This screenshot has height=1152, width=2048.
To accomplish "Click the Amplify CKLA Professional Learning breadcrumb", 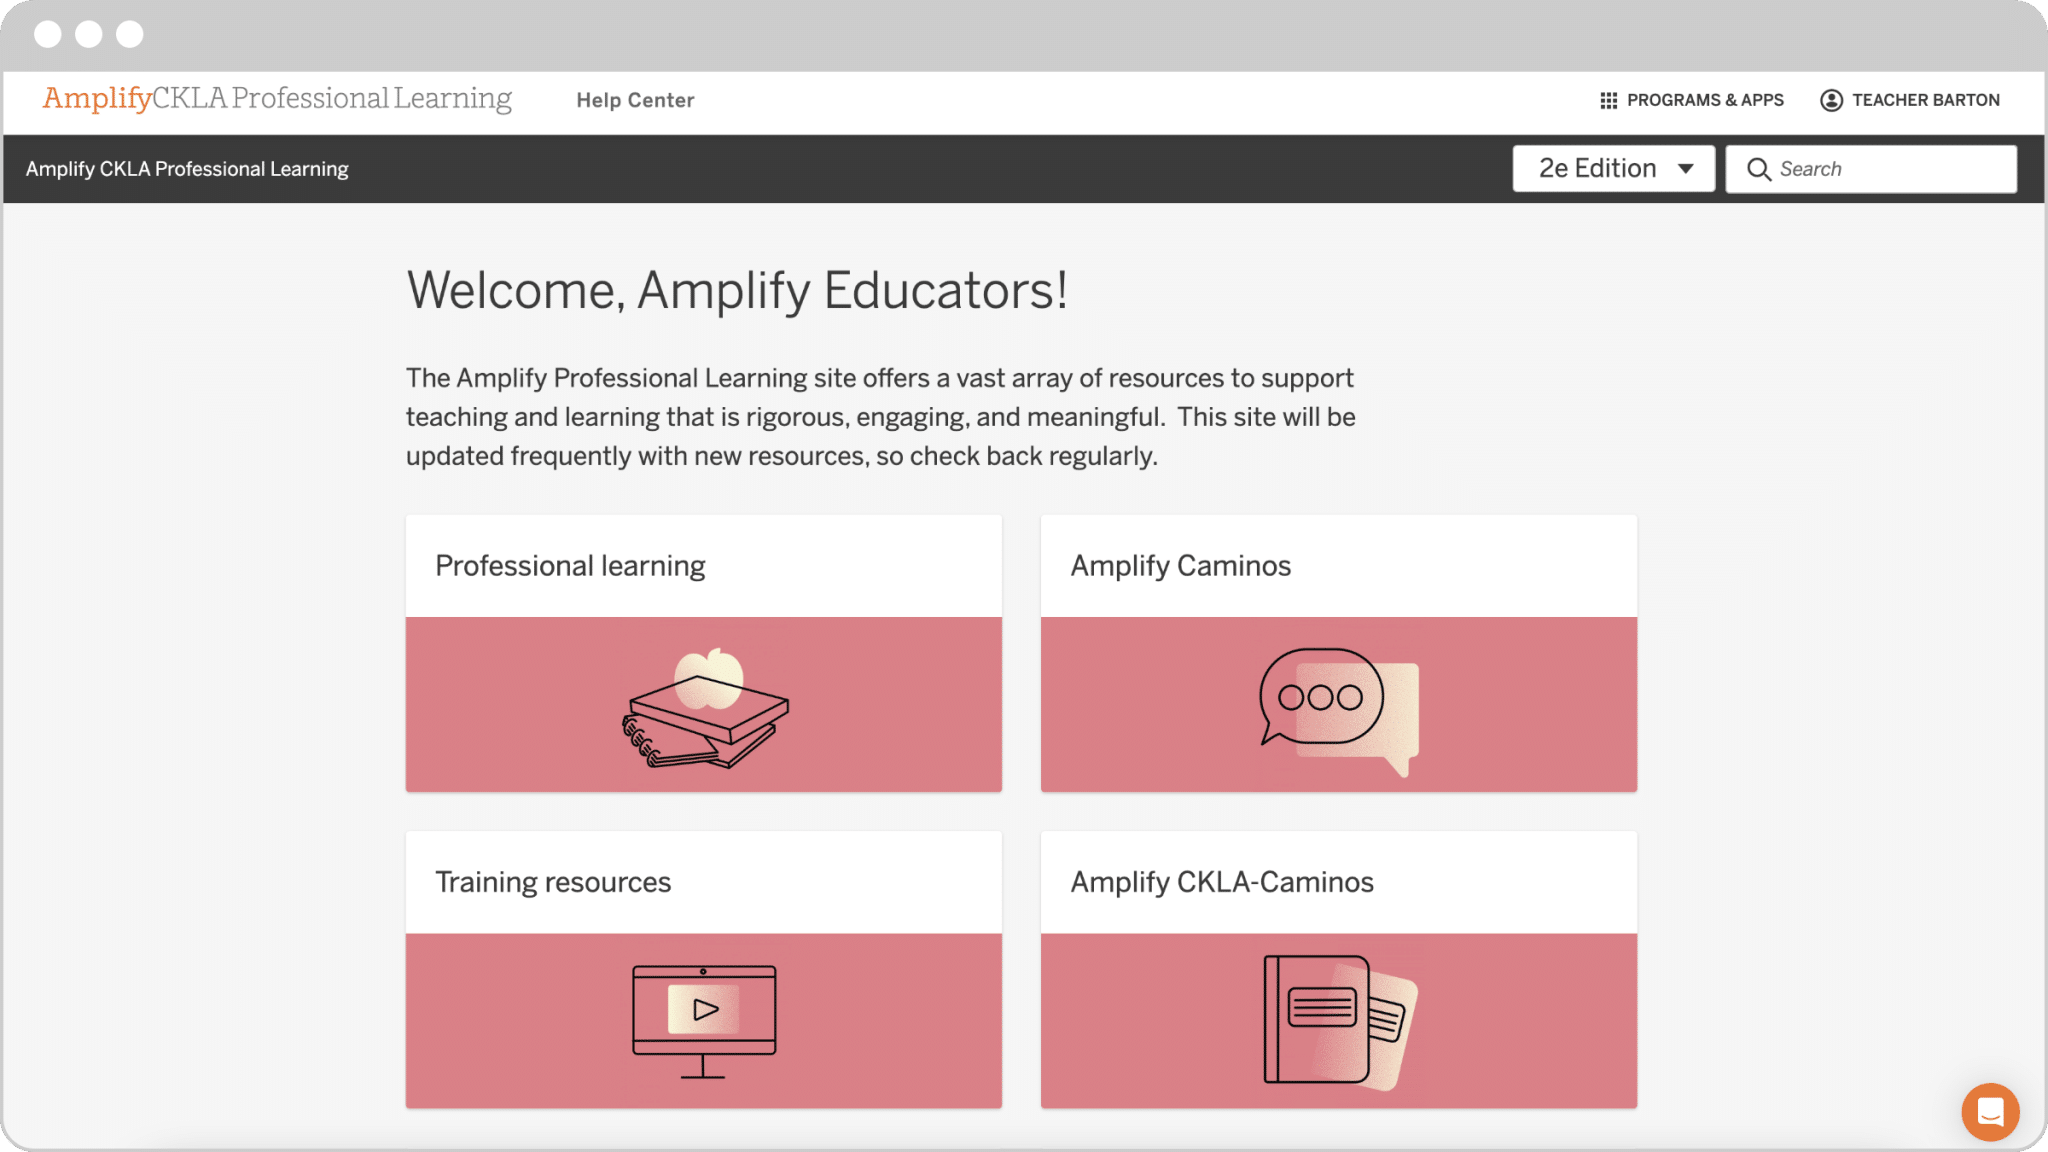I will pyautogui.click(x=187, y=168).
